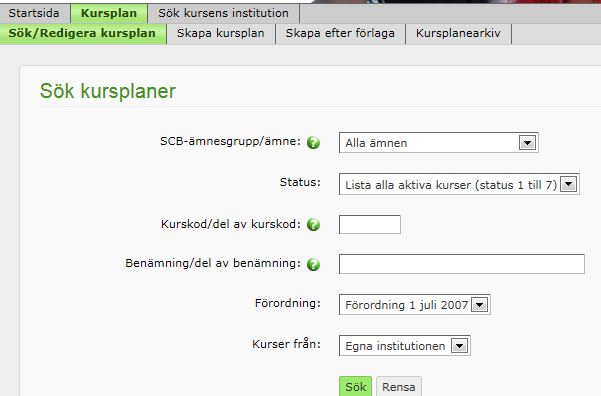Go to the Startsida tab

(x=34, y=13)
